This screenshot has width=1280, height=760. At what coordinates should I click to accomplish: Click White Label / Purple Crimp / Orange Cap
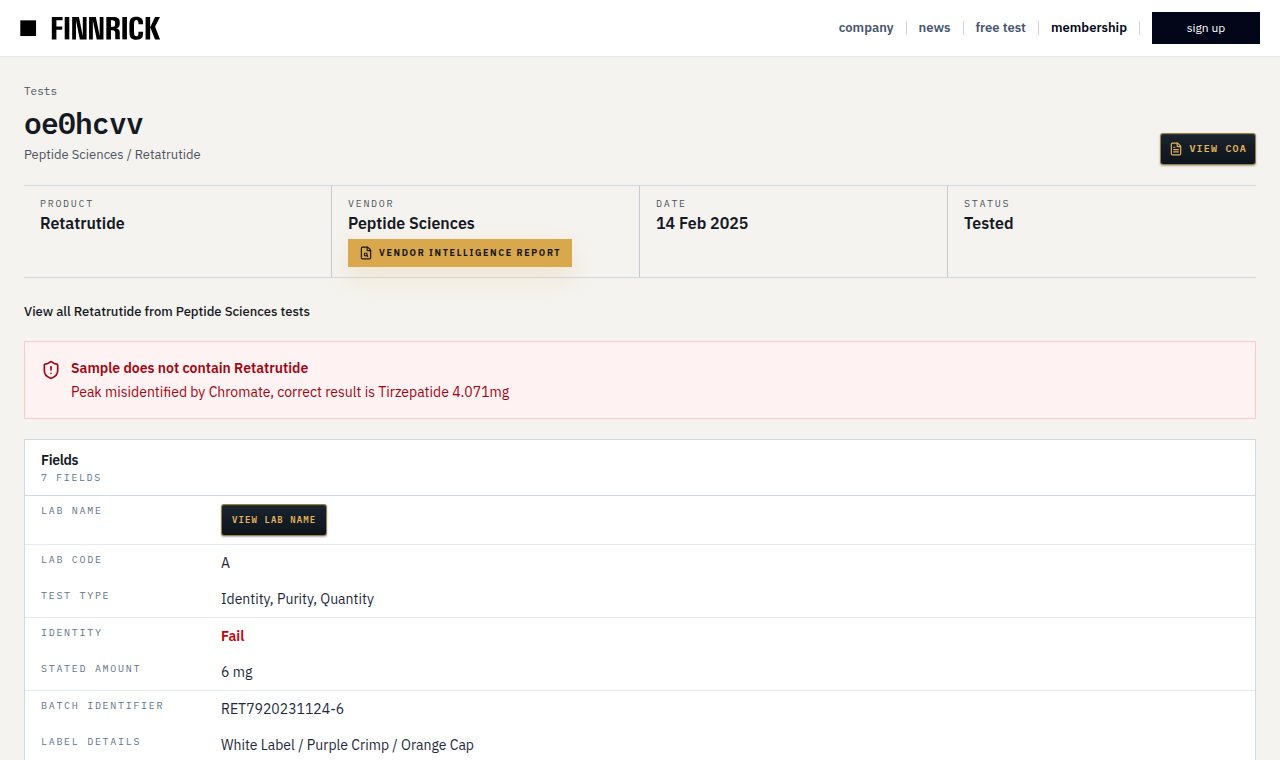coord(347,745)
